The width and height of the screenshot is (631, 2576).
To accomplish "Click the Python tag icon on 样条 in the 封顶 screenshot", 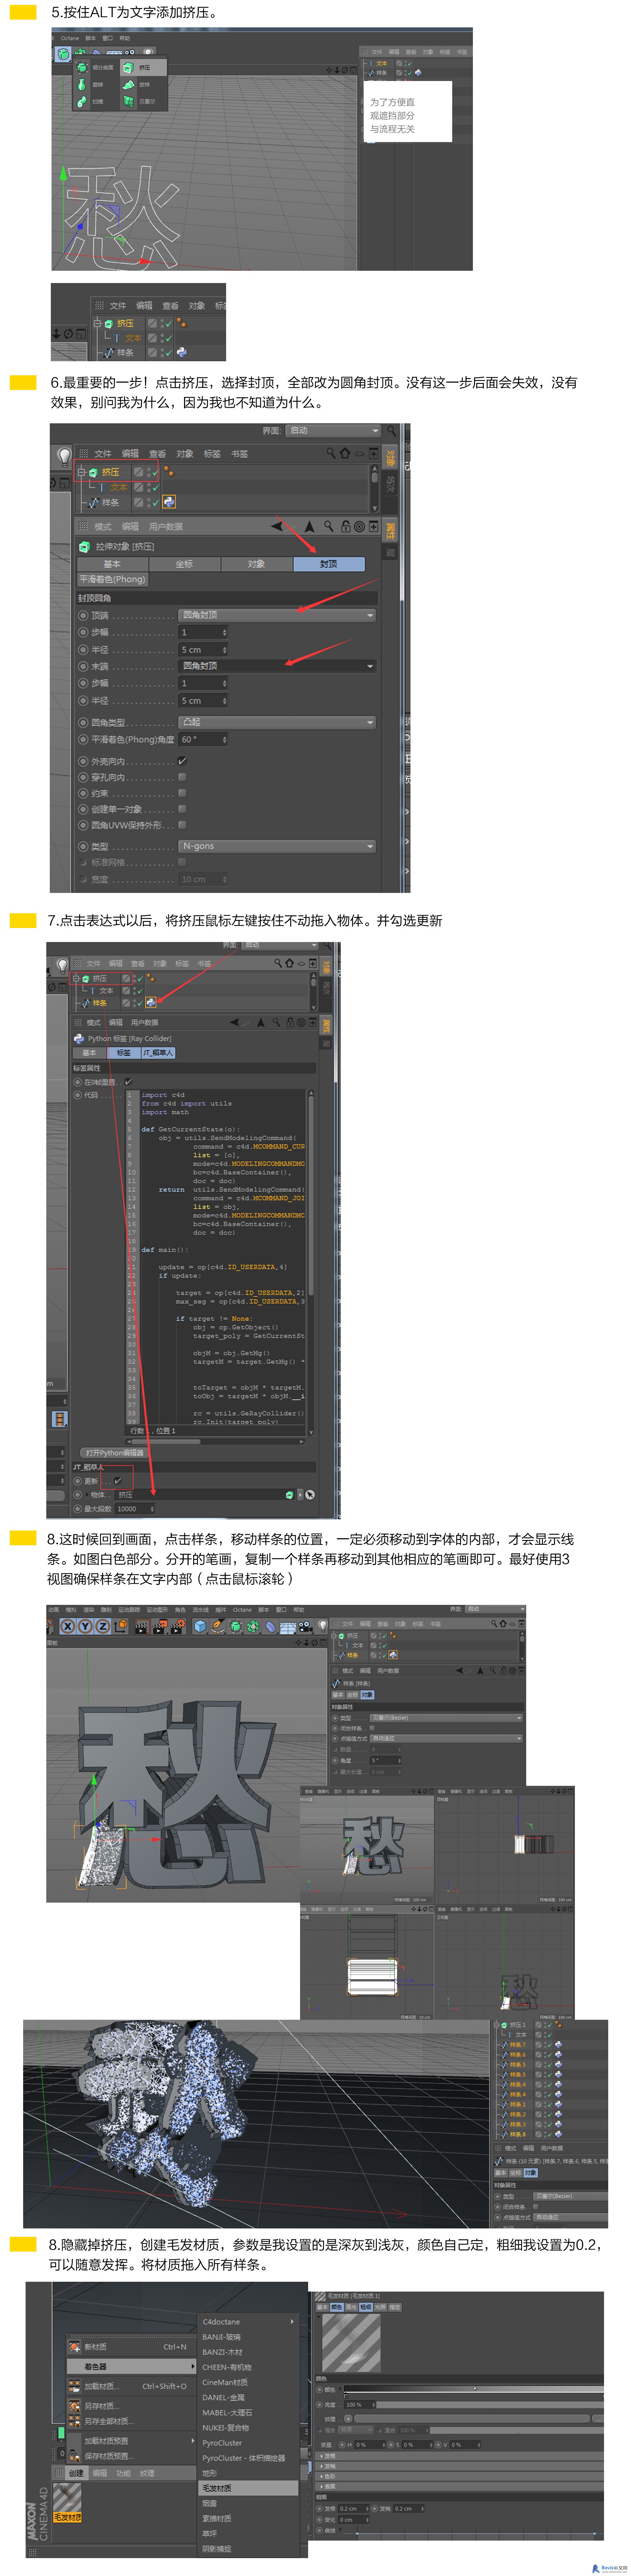I will (x=169, y=502).
